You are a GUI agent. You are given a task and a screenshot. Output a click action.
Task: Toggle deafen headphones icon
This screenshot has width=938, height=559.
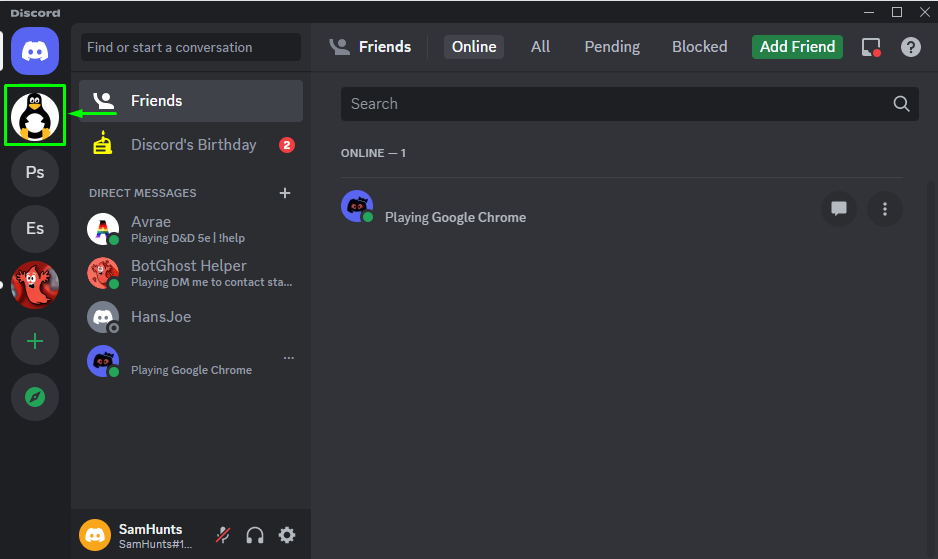coord(255,535)
